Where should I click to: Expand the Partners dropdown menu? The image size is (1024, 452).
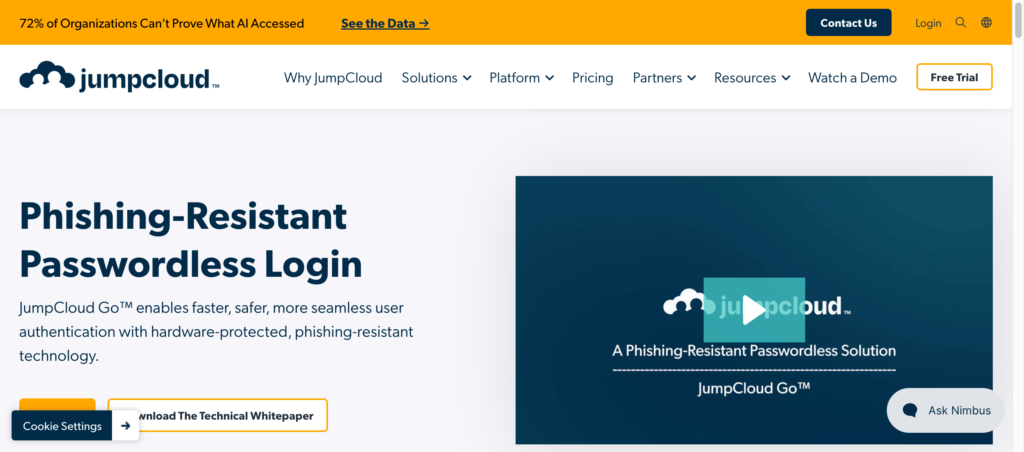click(664, 78)
